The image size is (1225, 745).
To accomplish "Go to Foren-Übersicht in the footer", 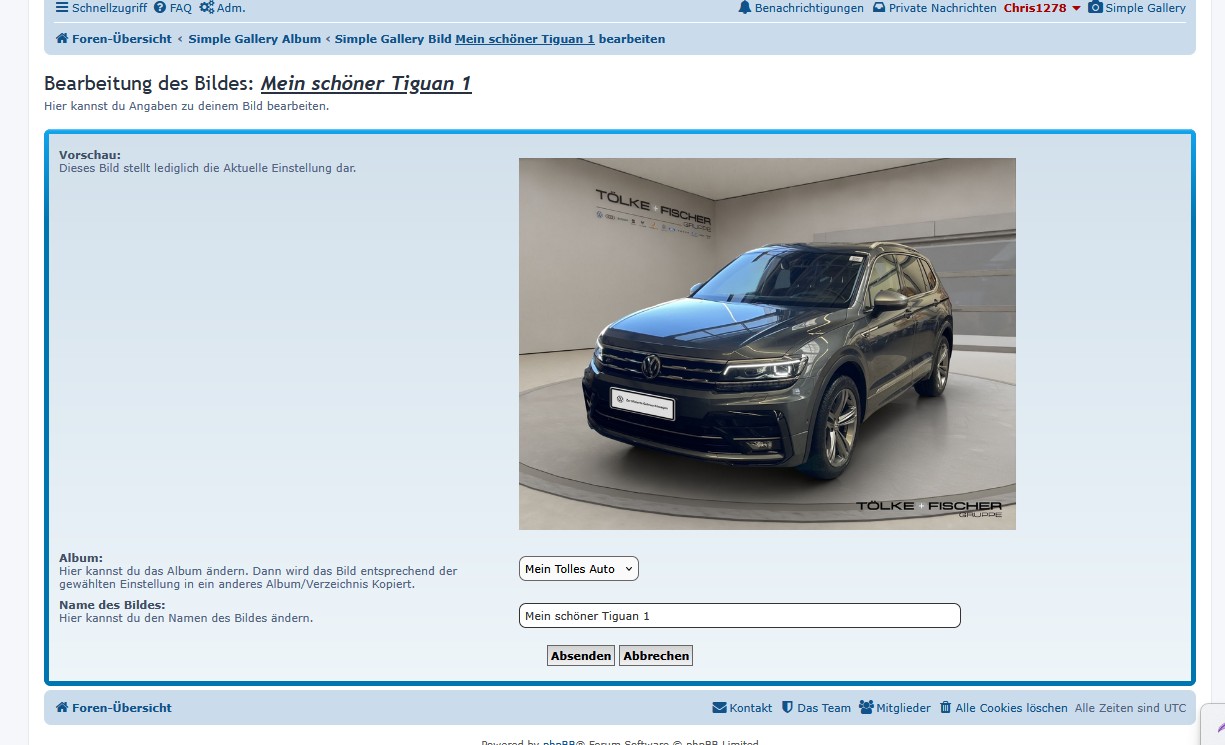I will click(x=122, y=708).
